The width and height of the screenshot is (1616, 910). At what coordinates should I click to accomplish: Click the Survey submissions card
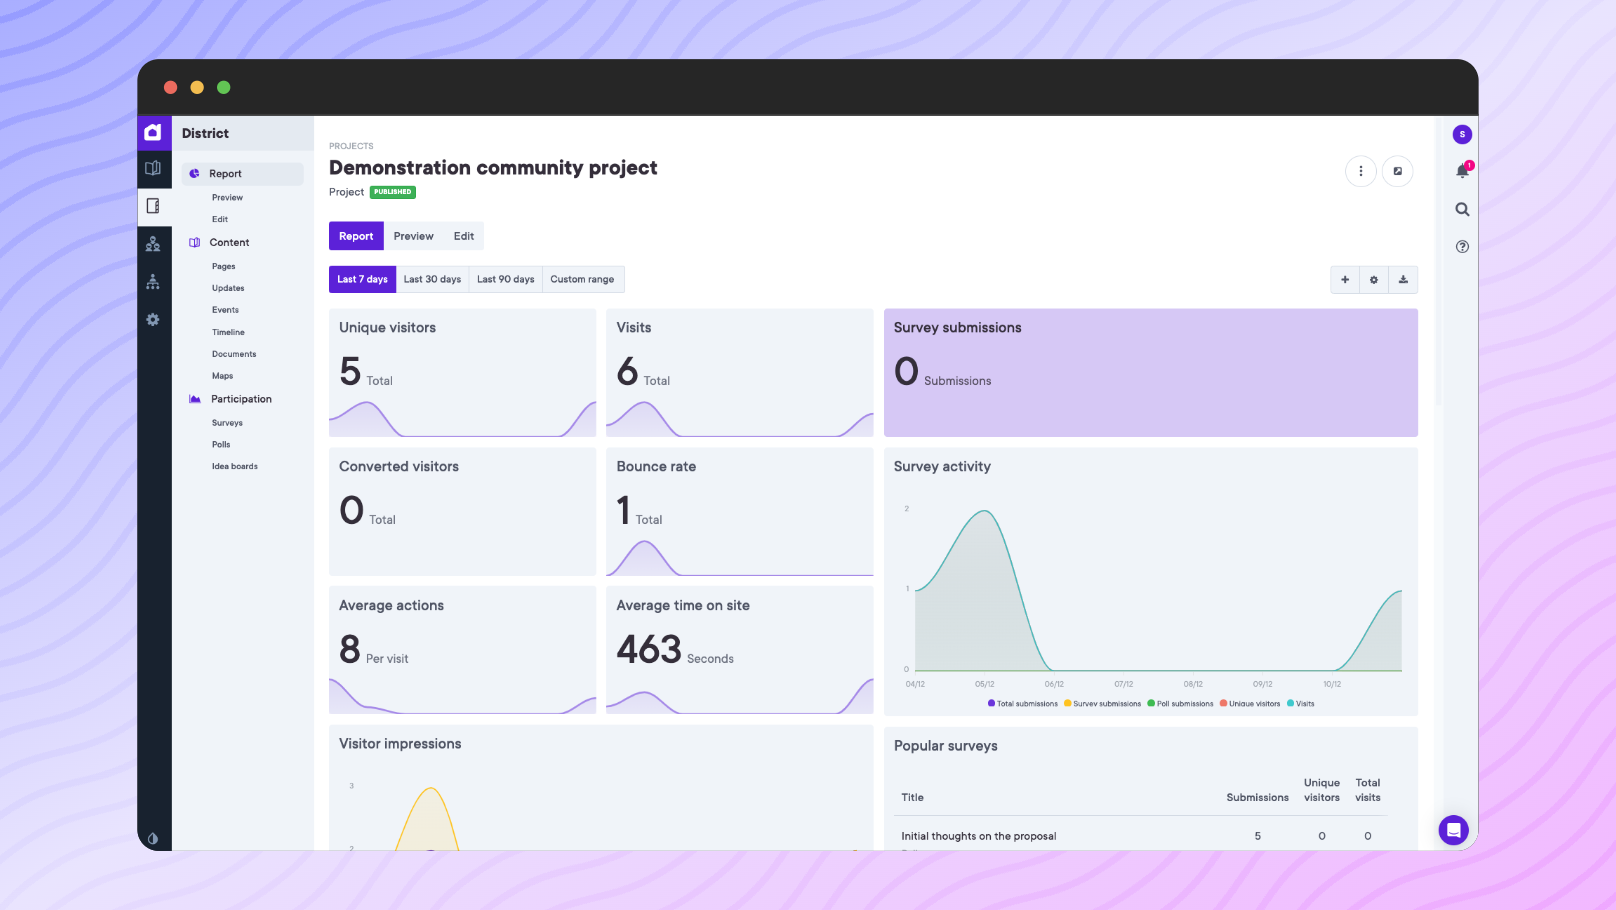point(1151,373)
